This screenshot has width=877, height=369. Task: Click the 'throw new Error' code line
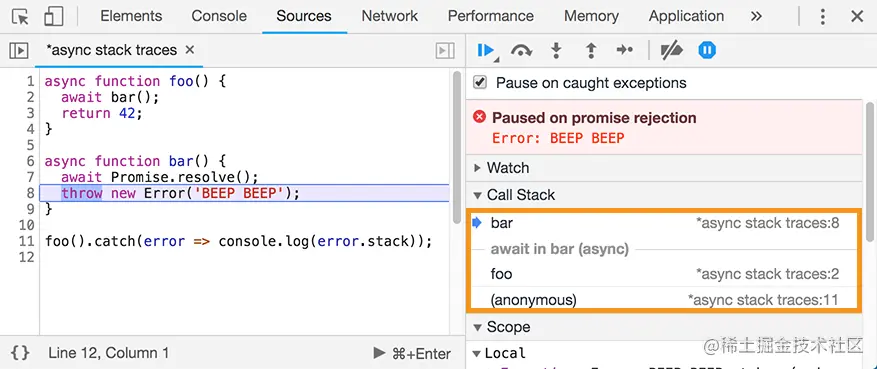point(181,193)
